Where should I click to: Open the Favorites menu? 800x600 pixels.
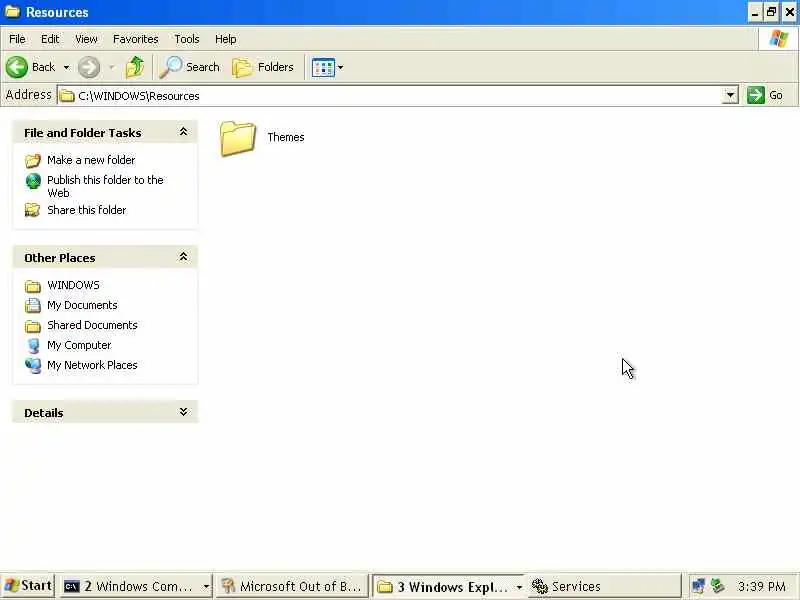(x=135, y=39)
